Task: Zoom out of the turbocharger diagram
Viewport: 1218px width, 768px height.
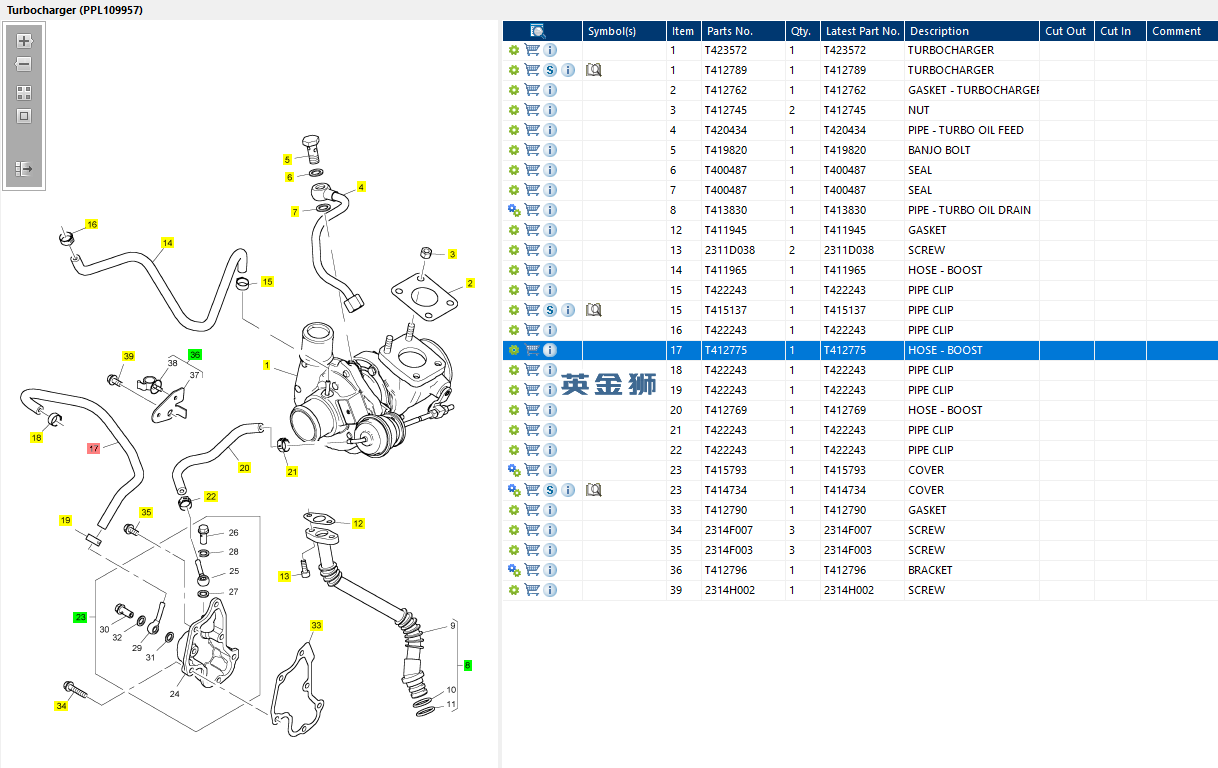Action: pos(25,64)
